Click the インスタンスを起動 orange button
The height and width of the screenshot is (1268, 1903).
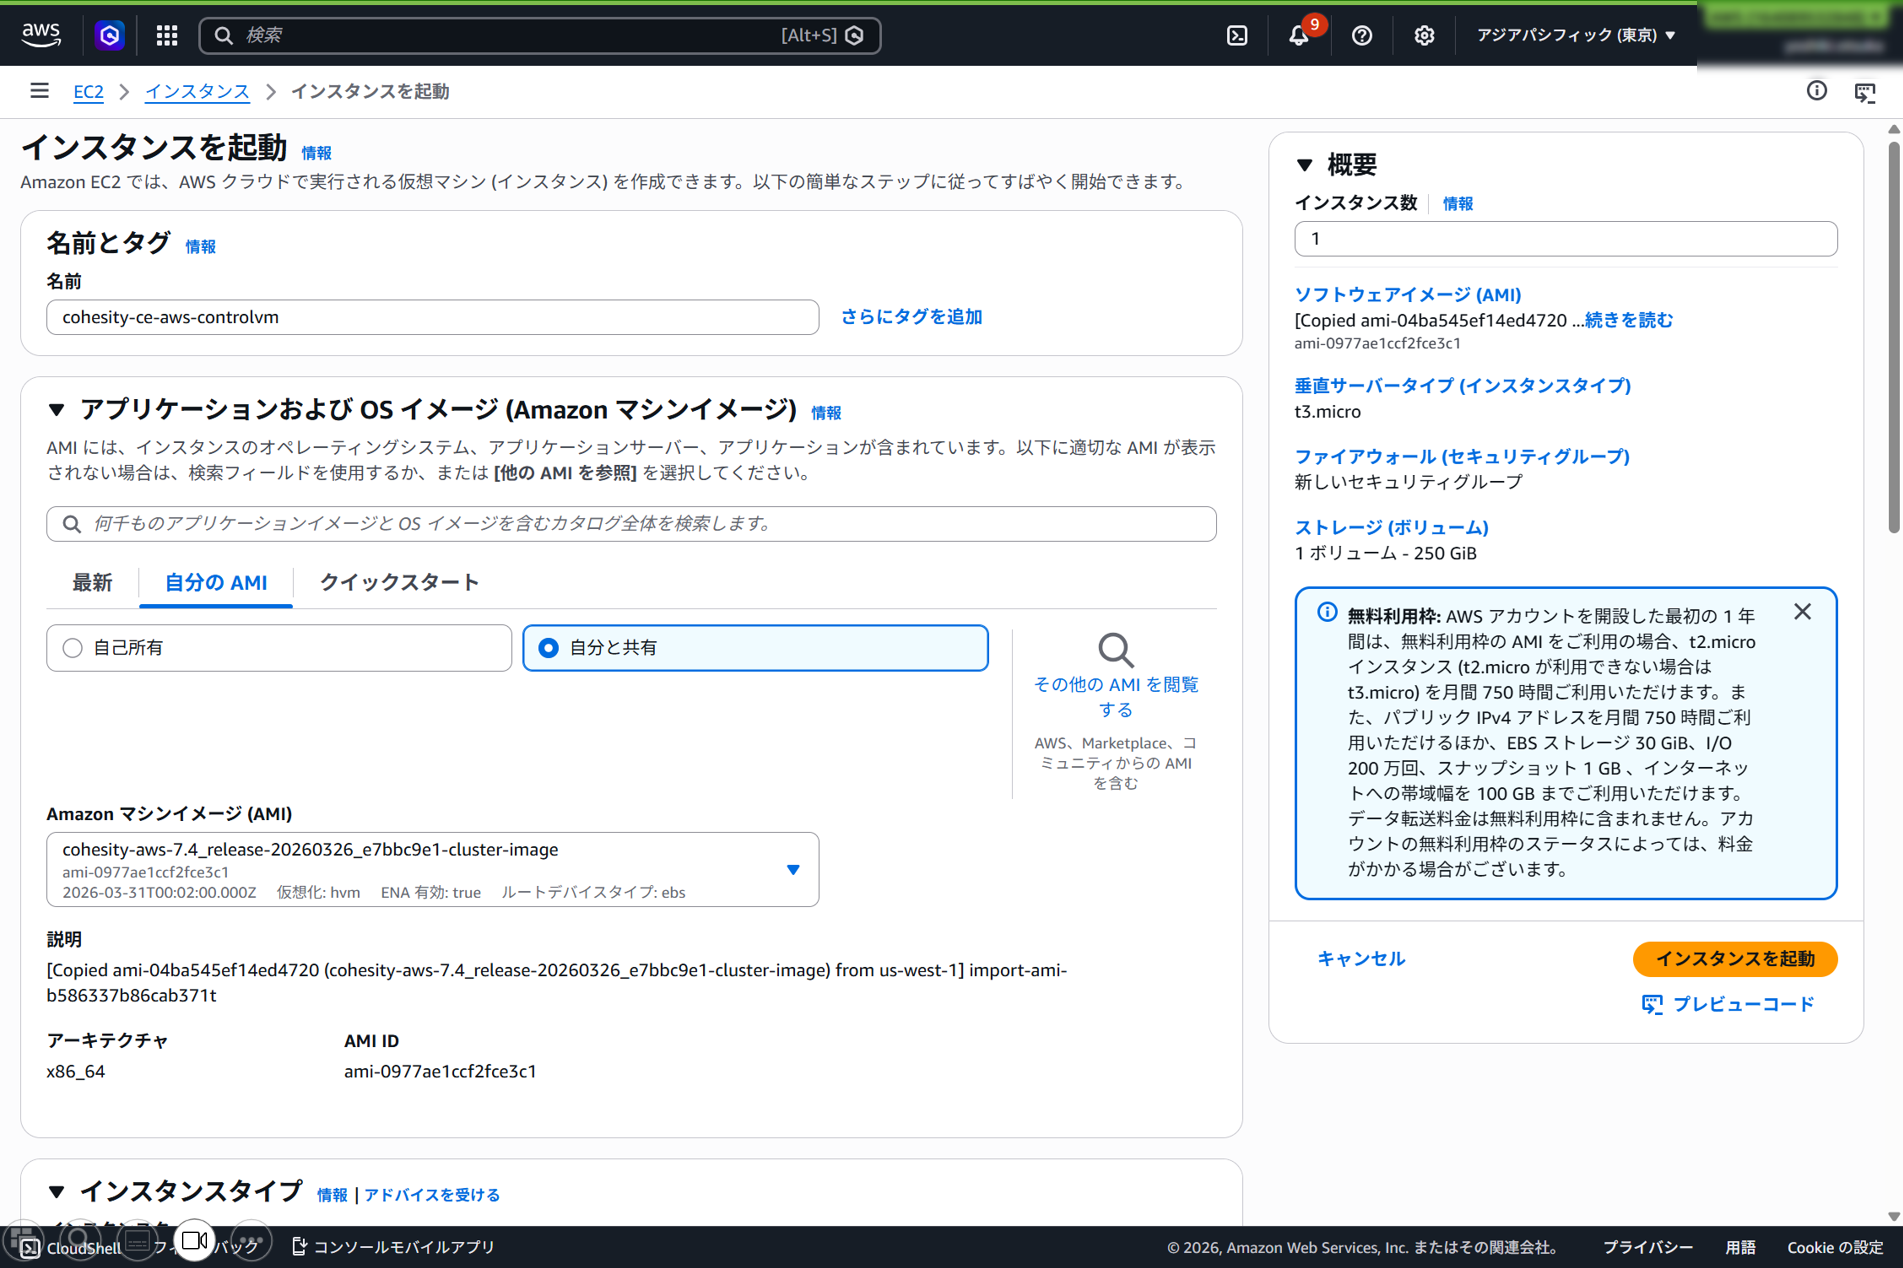1735,958
